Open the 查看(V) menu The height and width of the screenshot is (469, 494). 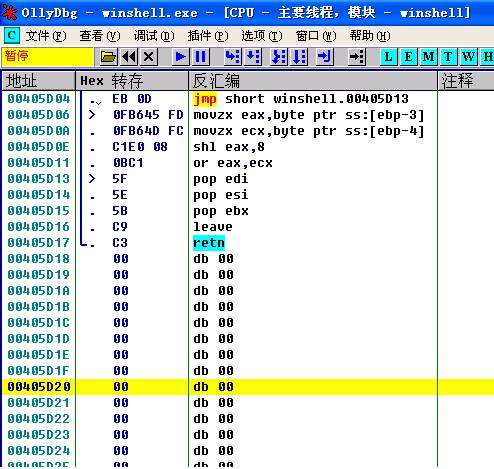coord(100,36)
